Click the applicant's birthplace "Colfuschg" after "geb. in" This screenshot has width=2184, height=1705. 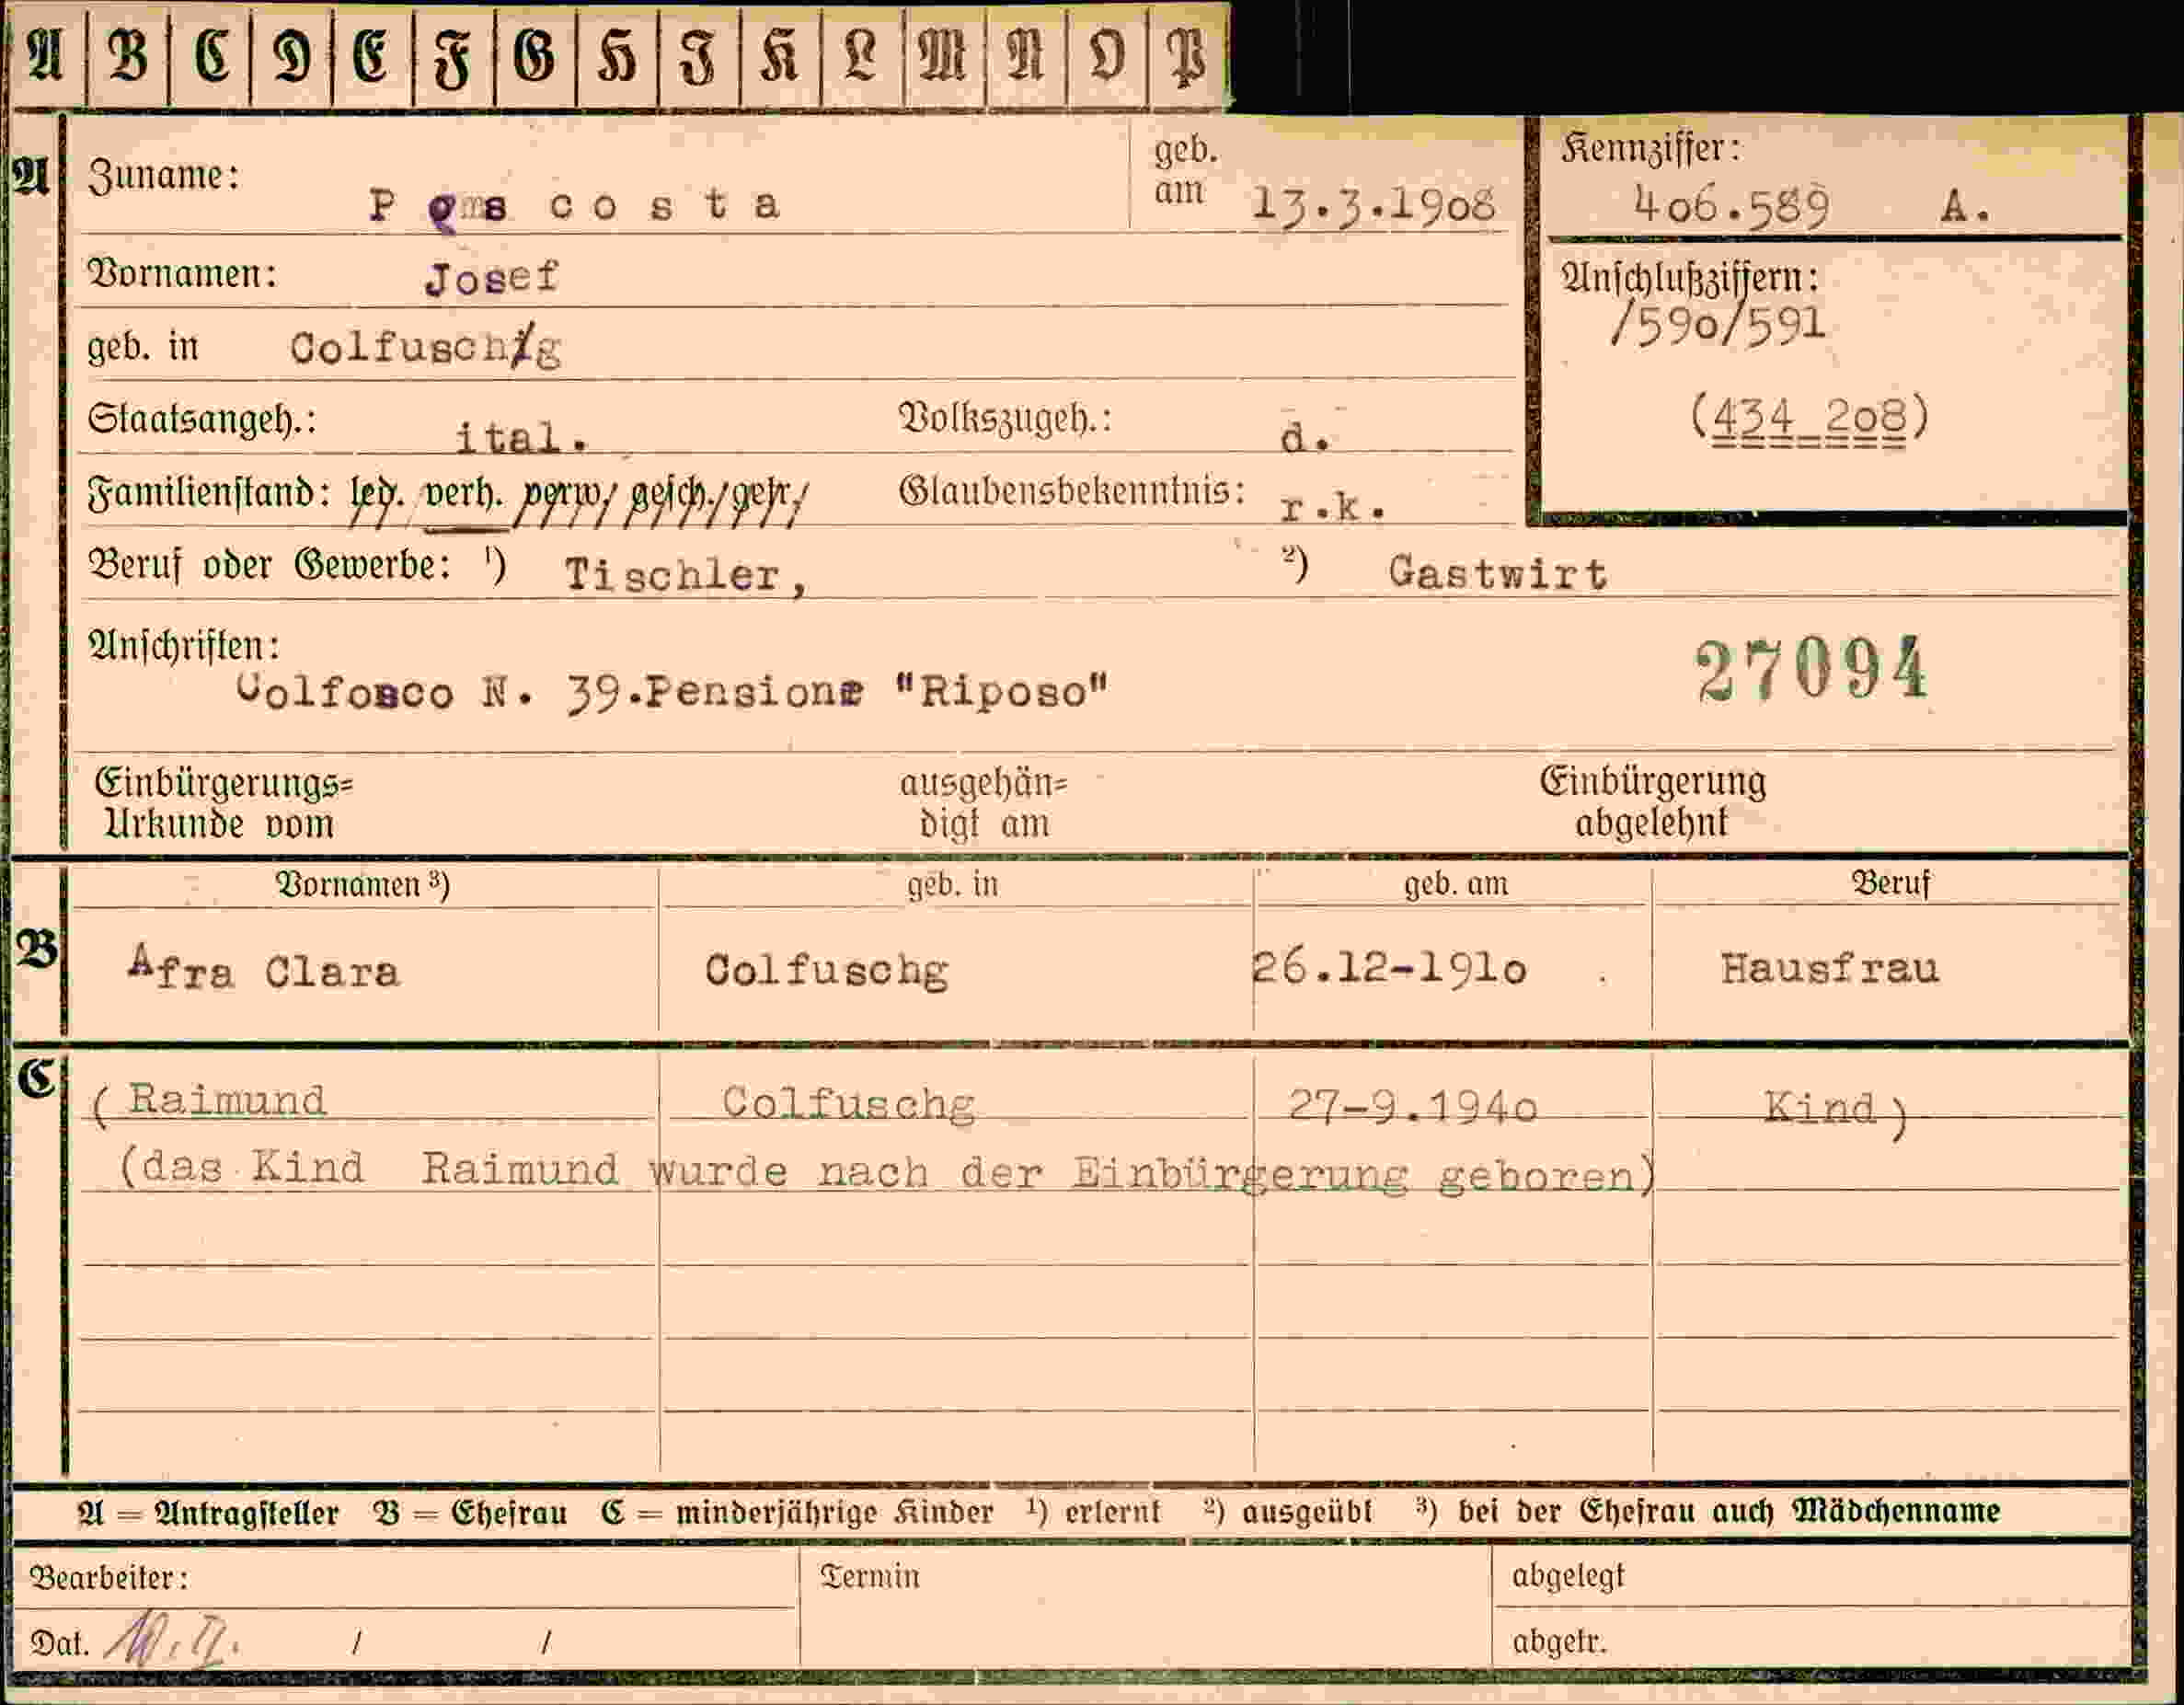425,347
